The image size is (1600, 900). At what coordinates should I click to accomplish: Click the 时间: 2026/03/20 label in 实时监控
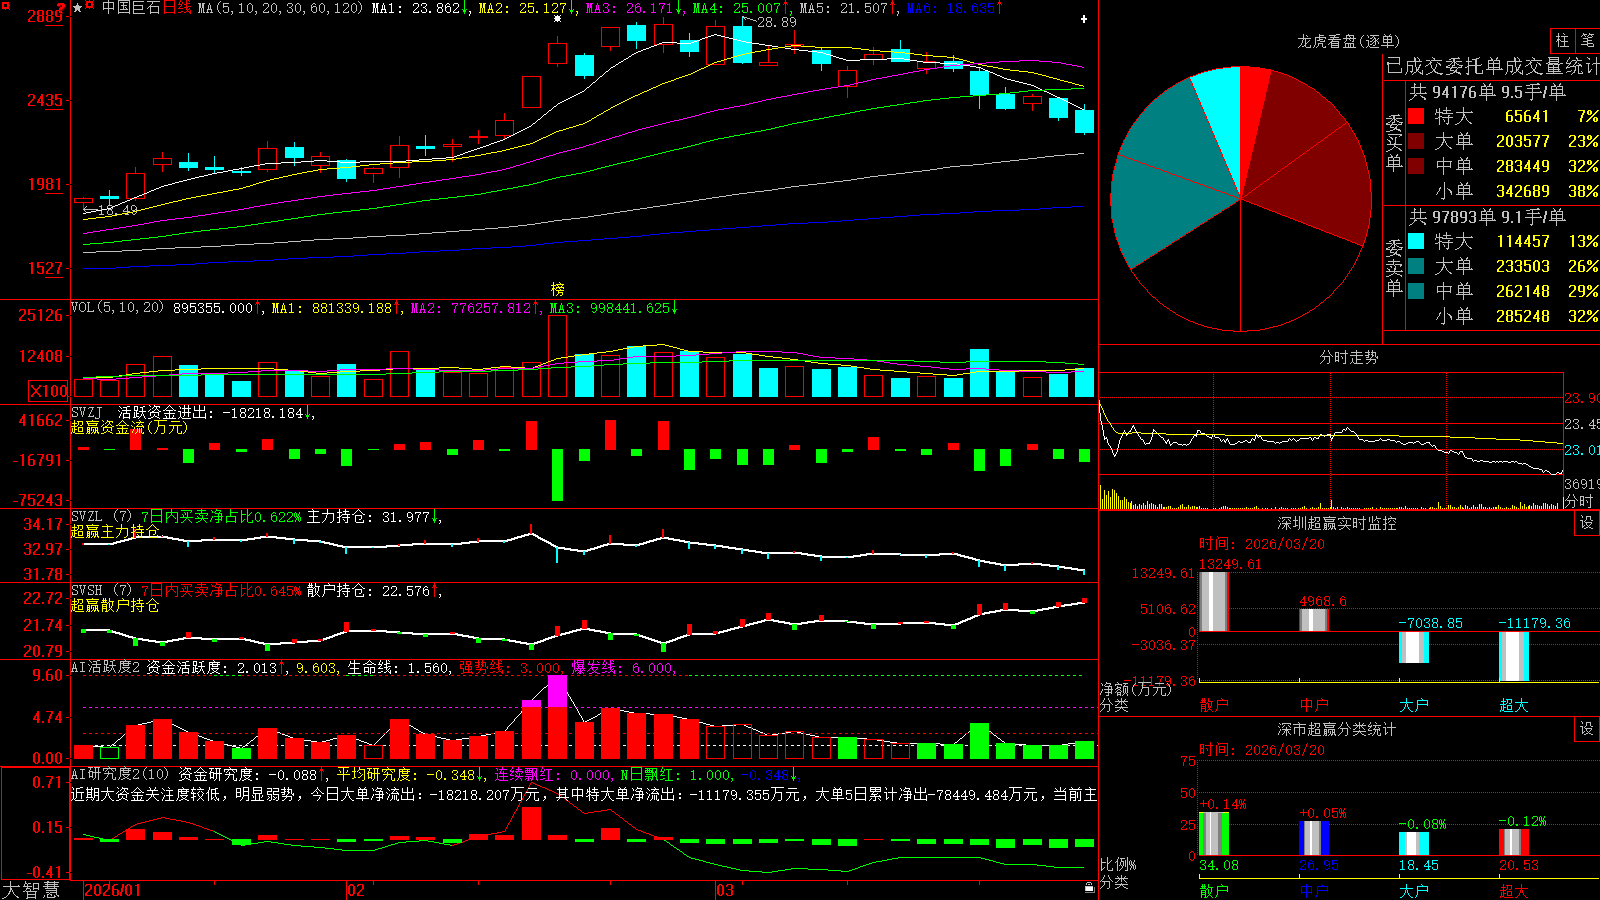point(1261,544)
